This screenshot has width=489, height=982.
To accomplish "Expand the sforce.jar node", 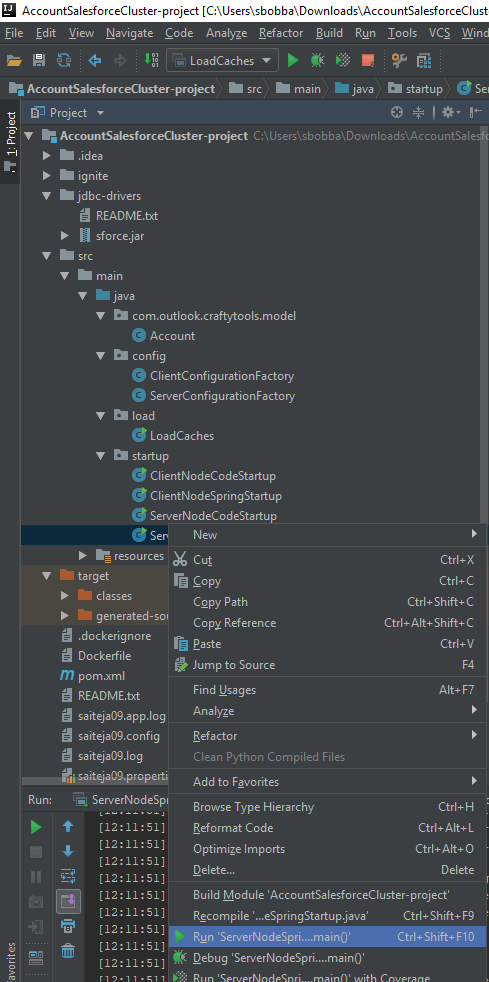I will pos(64,236).
